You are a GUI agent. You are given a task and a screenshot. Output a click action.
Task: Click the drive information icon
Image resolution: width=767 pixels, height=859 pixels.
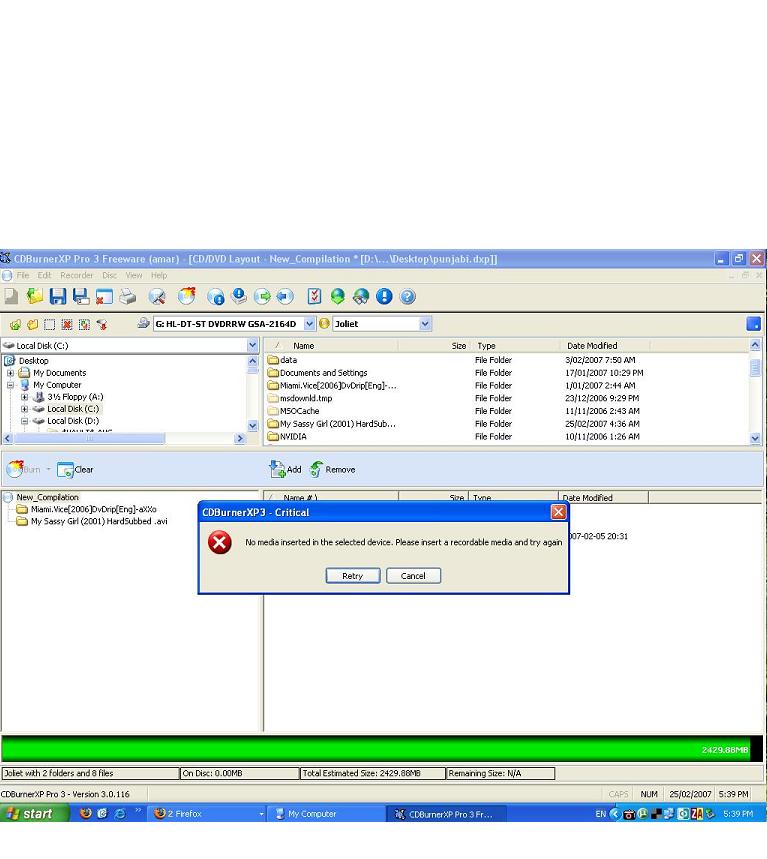point(239,296)
